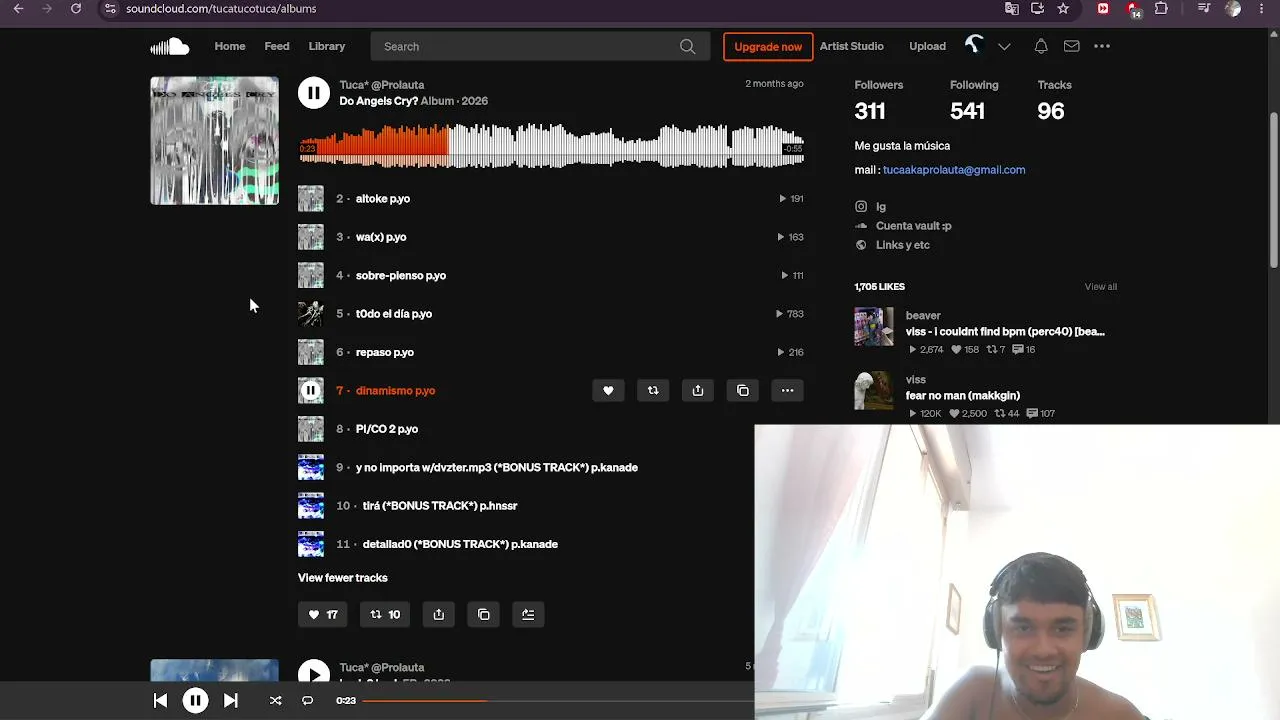Image resolution: width=1280 pixels, height=720 pixels.
Task: Reload the browser page
Action: tap(75, 9)
